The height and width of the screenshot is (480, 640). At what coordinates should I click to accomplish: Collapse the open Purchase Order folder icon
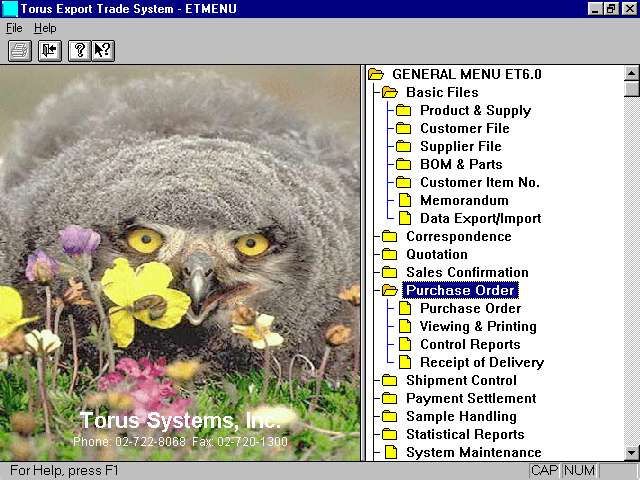[x=390, y=290]
